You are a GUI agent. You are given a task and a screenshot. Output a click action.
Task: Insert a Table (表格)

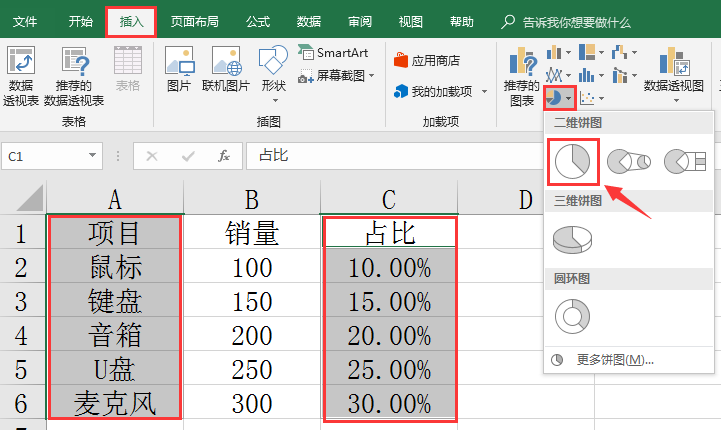click(x=127, y=69)
